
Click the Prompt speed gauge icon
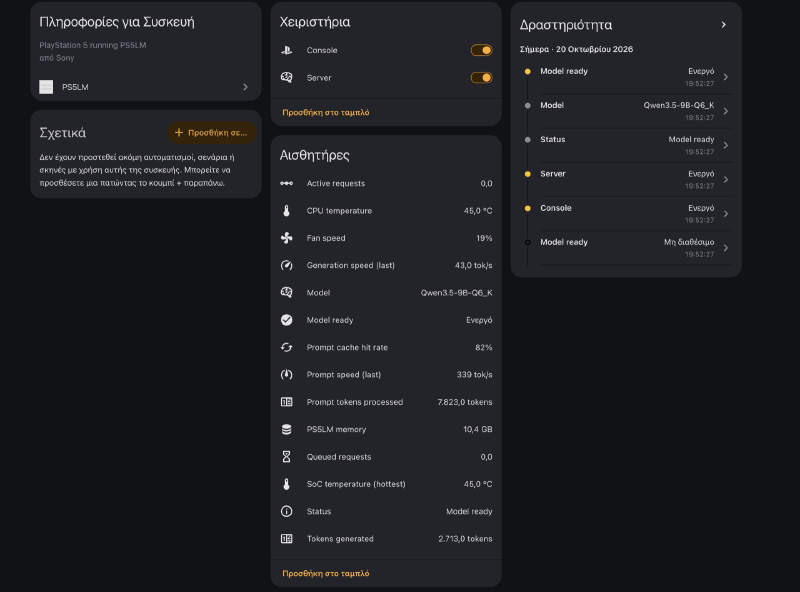[x=287, y=375]
